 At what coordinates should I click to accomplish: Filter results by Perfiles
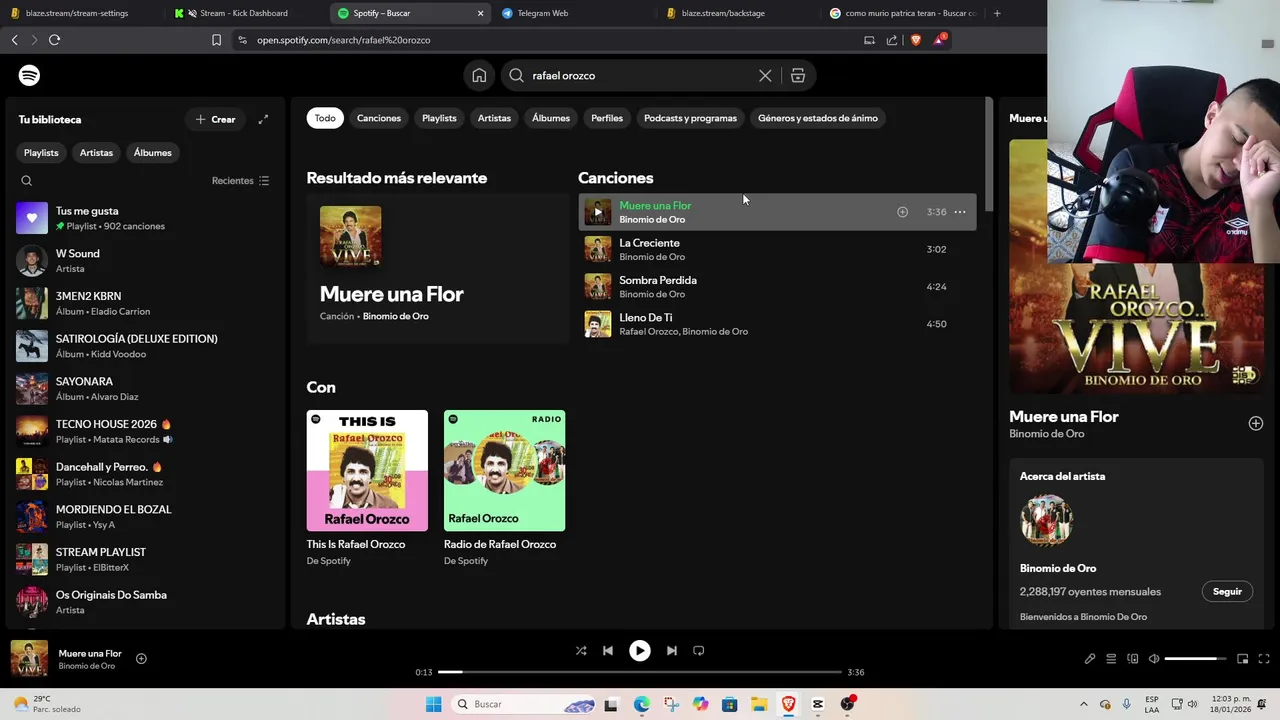[607, 118]
